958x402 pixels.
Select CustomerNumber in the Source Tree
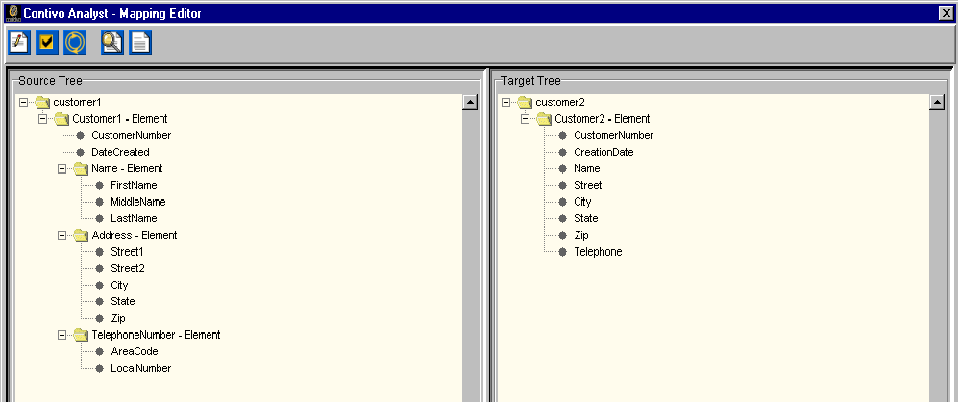pyautogui.click(x=131, y=135)
